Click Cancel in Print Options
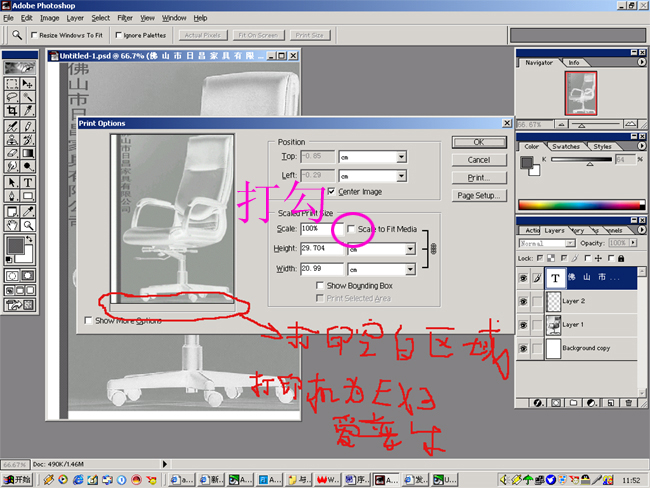 tap(479, 160)
